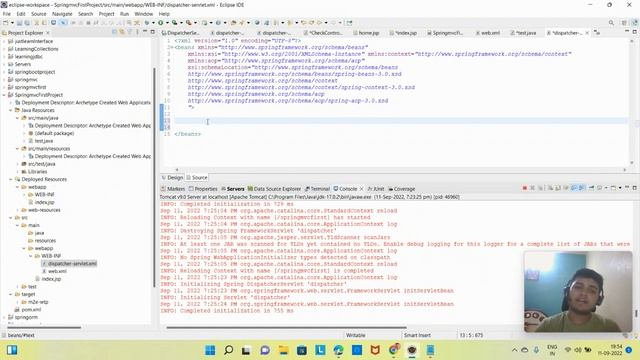Open the File menu
The width and height of the screenshot is (640, 360).
[7, 14]
